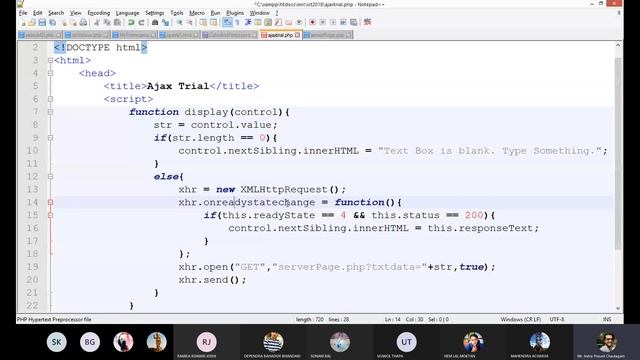Image resolution: width=640 pixels, height=360 pixels.
Task: Collapse the html fold on line 3
Action: pyautogui.click(x=50, y=60)
